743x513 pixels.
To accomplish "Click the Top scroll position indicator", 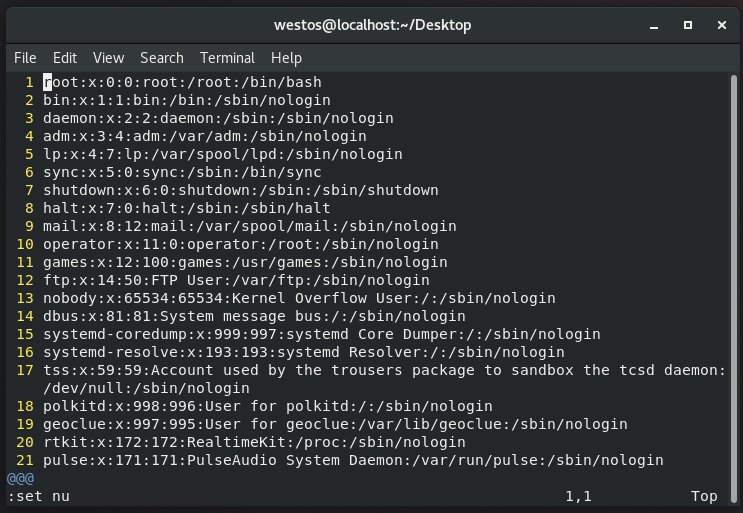I will [704, 496].
